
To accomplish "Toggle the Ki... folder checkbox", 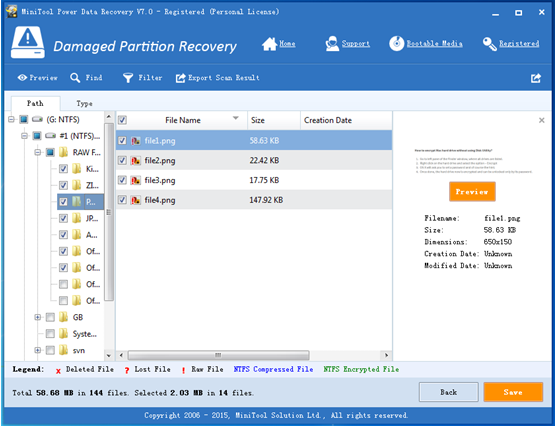I will click(63, 169).
